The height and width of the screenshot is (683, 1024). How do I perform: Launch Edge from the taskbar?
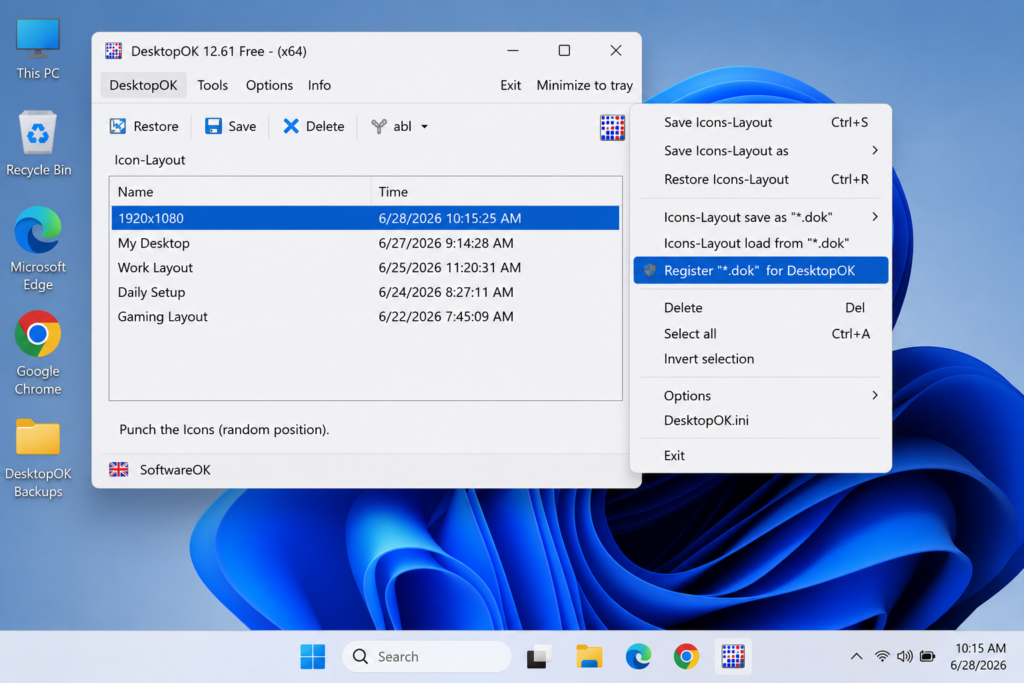638,656
